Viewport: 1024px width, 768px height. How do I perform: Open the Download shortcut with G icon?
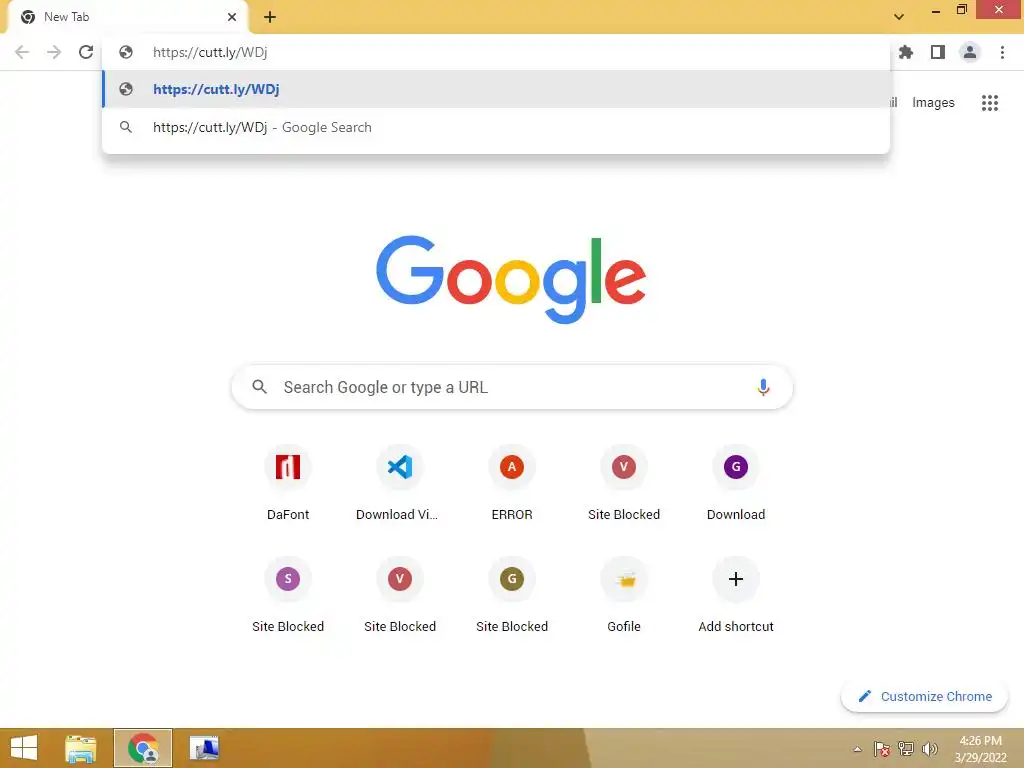point(736,482)
